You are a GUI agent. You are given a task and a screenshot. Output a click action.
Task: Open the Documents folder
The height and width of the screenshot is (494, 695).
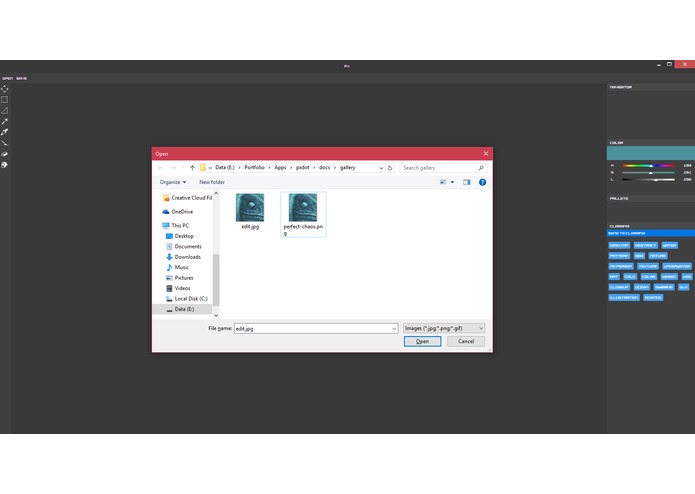[x=184, y=247]
